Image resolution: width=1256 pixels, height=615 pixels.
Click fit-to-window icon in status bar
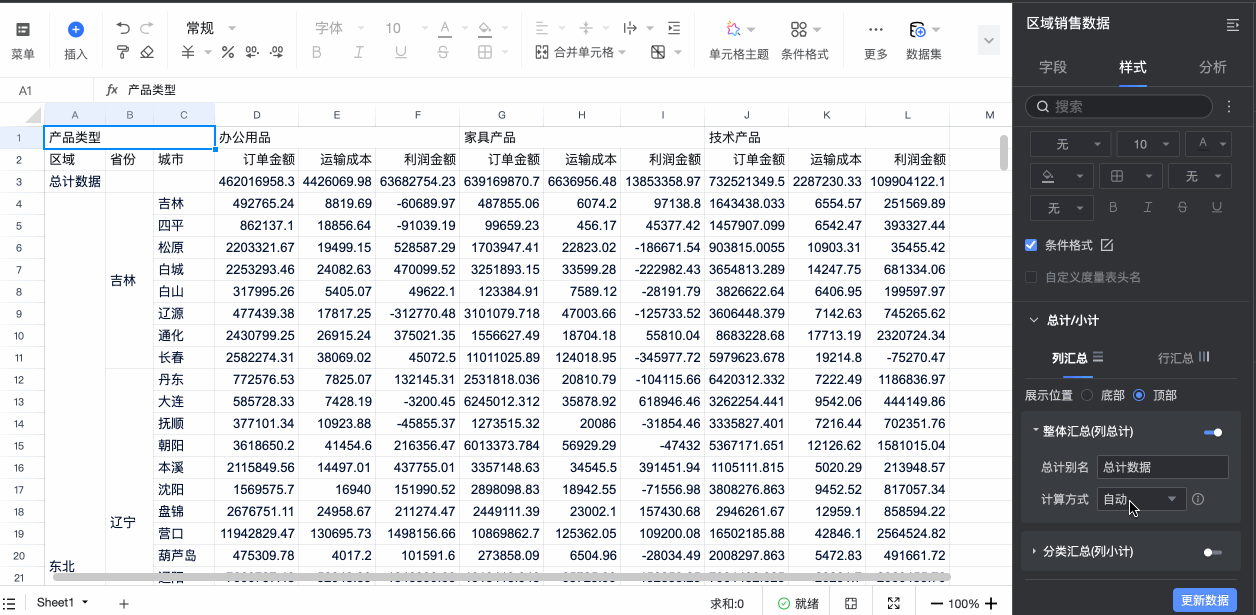tap(851, 603)
